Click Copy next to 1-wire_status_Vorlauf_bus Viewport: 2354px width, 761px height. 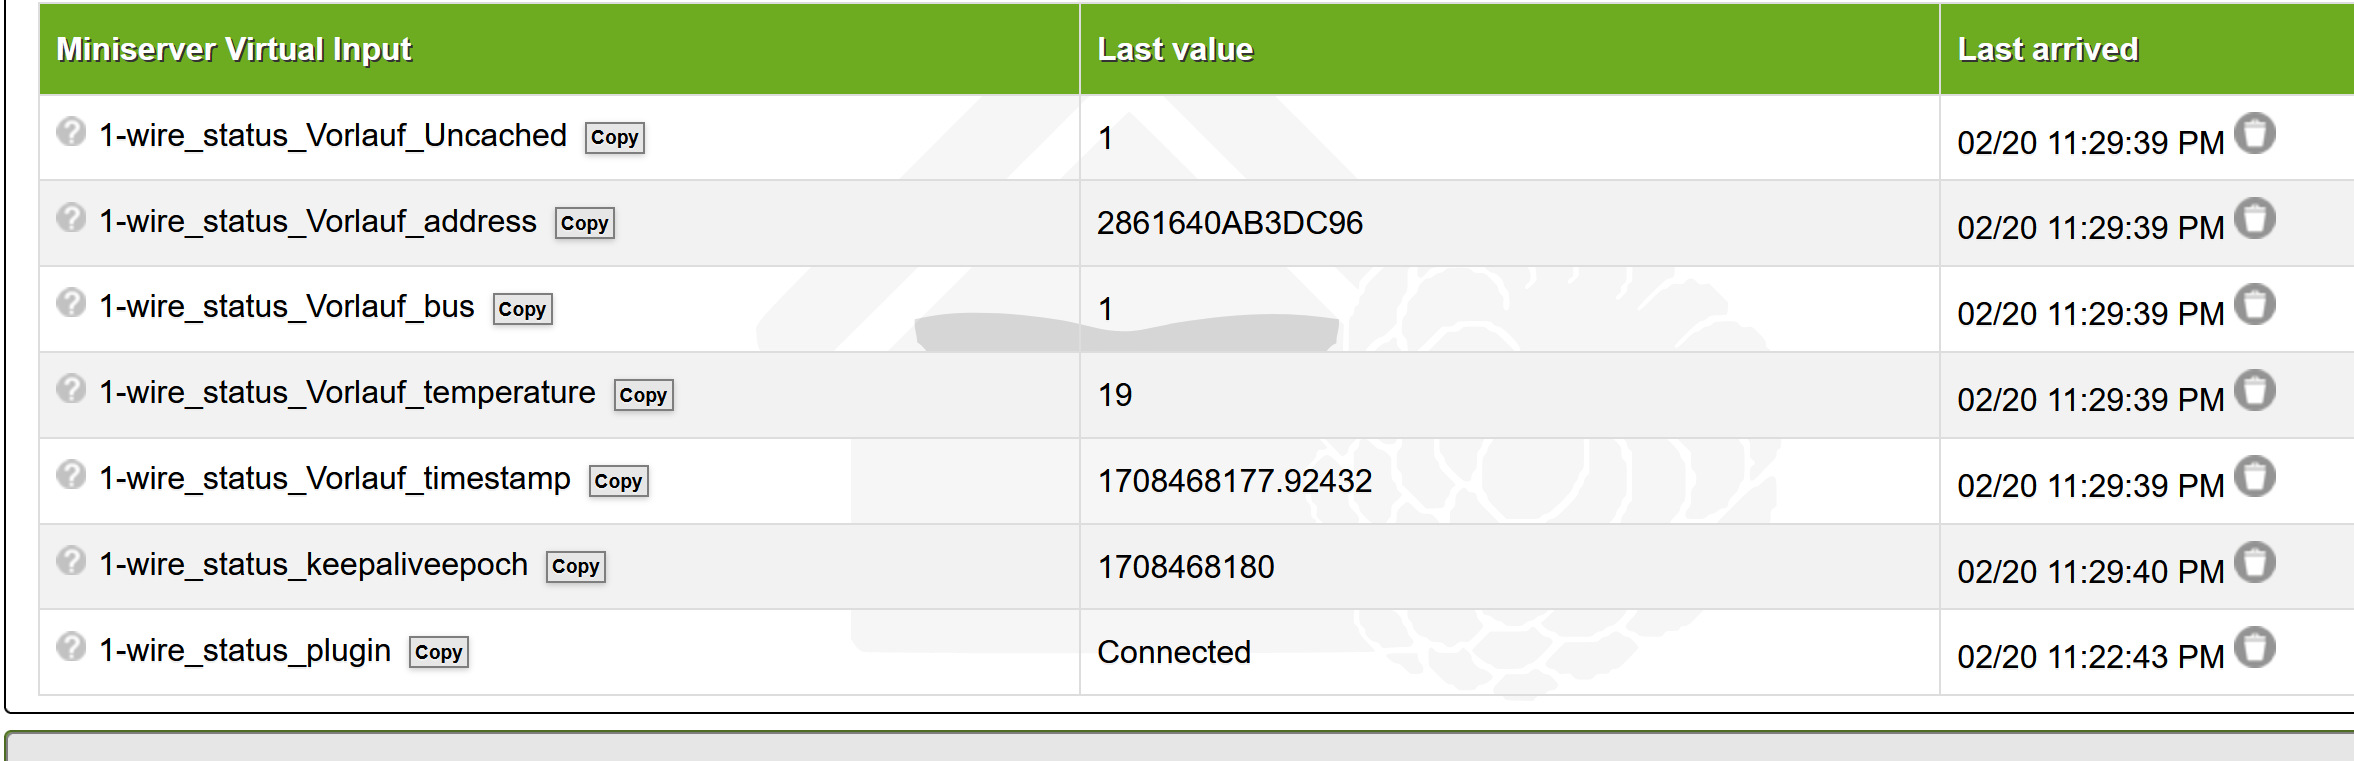point(522,309)
